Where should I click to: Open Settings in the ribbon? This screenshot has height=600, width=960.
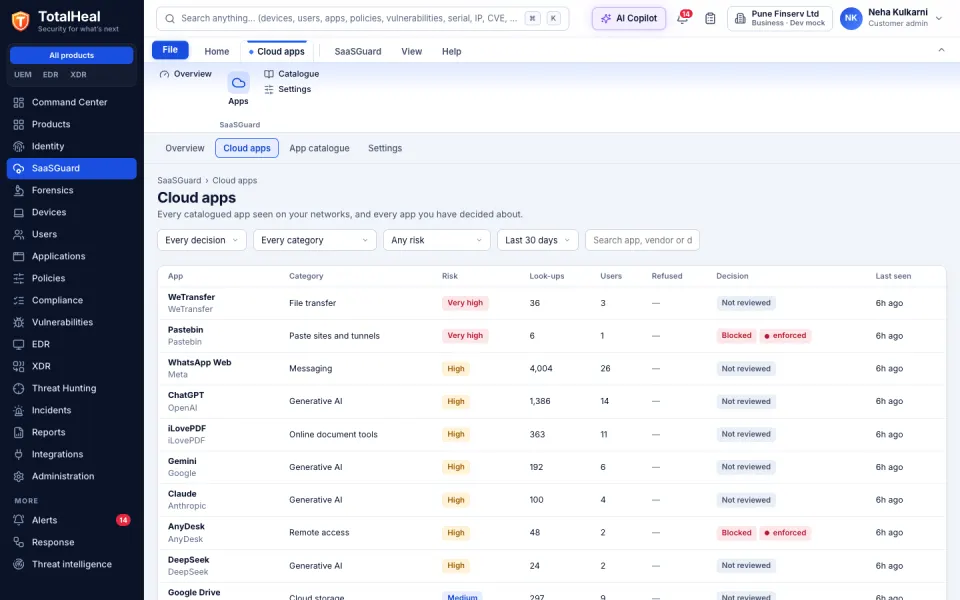[x=288, y=89]
